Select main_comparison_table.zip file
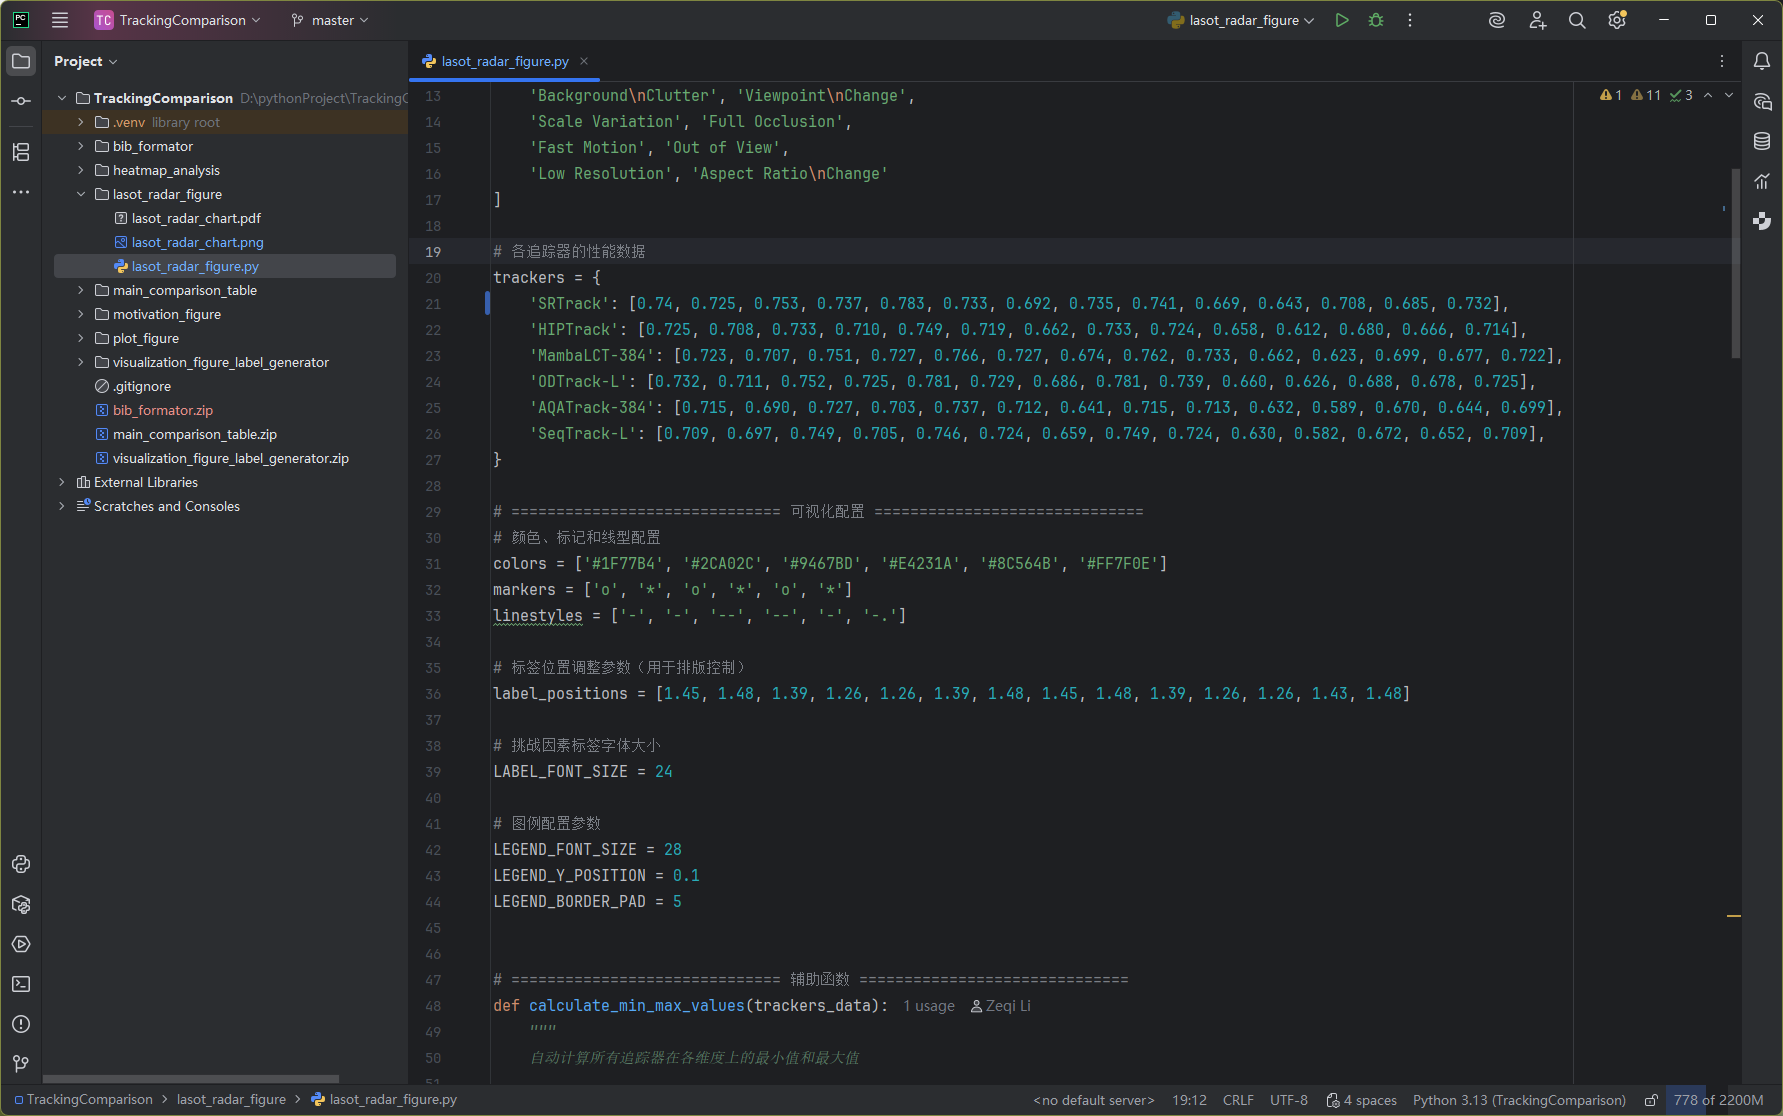This screenshot has width=1783, height=1116. 186,434
